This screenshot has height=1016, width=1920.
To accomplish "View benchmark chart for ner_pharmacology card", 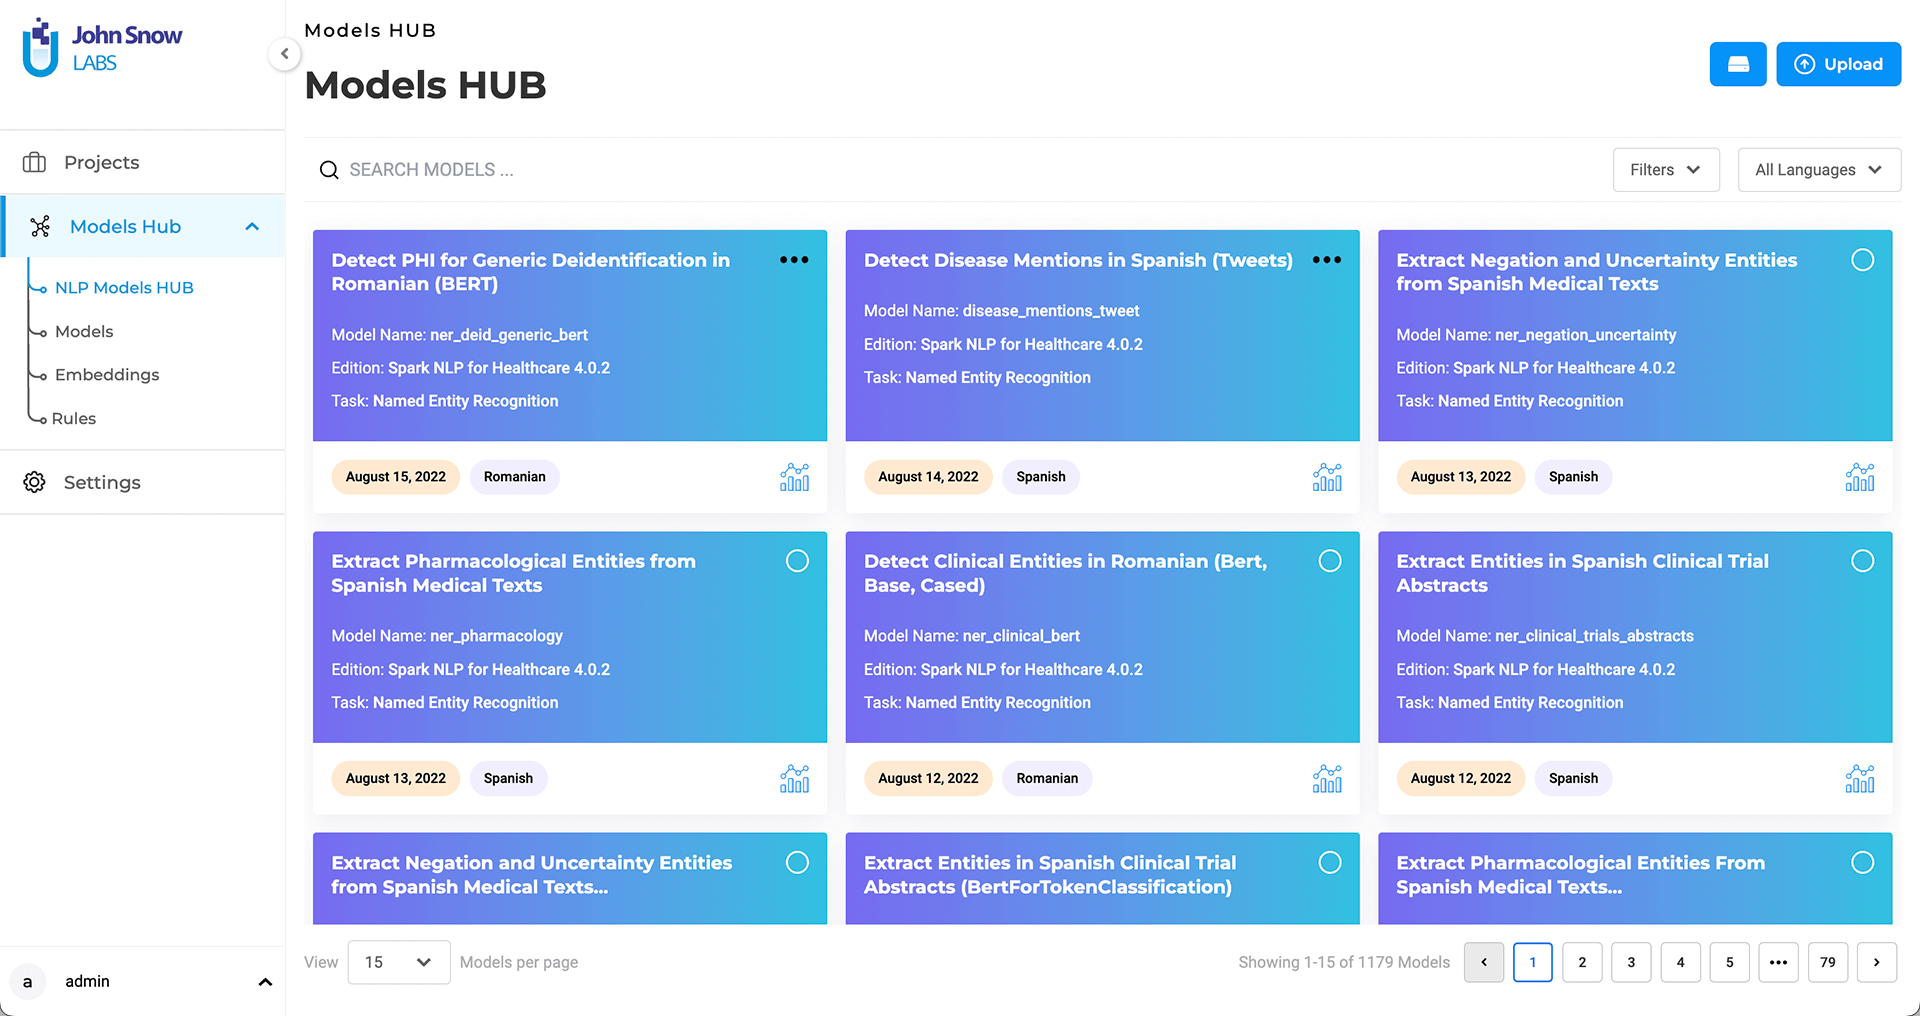I will 795,778.
